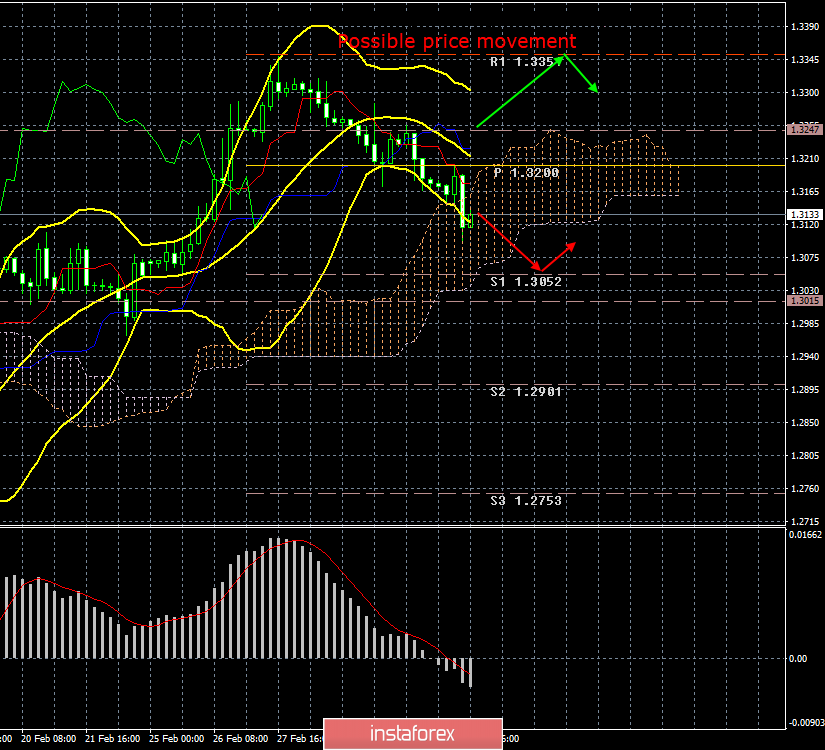Screen dimensions: 825x750
Task: Click the 1.3210 price axis value
Action: point(805,158)
